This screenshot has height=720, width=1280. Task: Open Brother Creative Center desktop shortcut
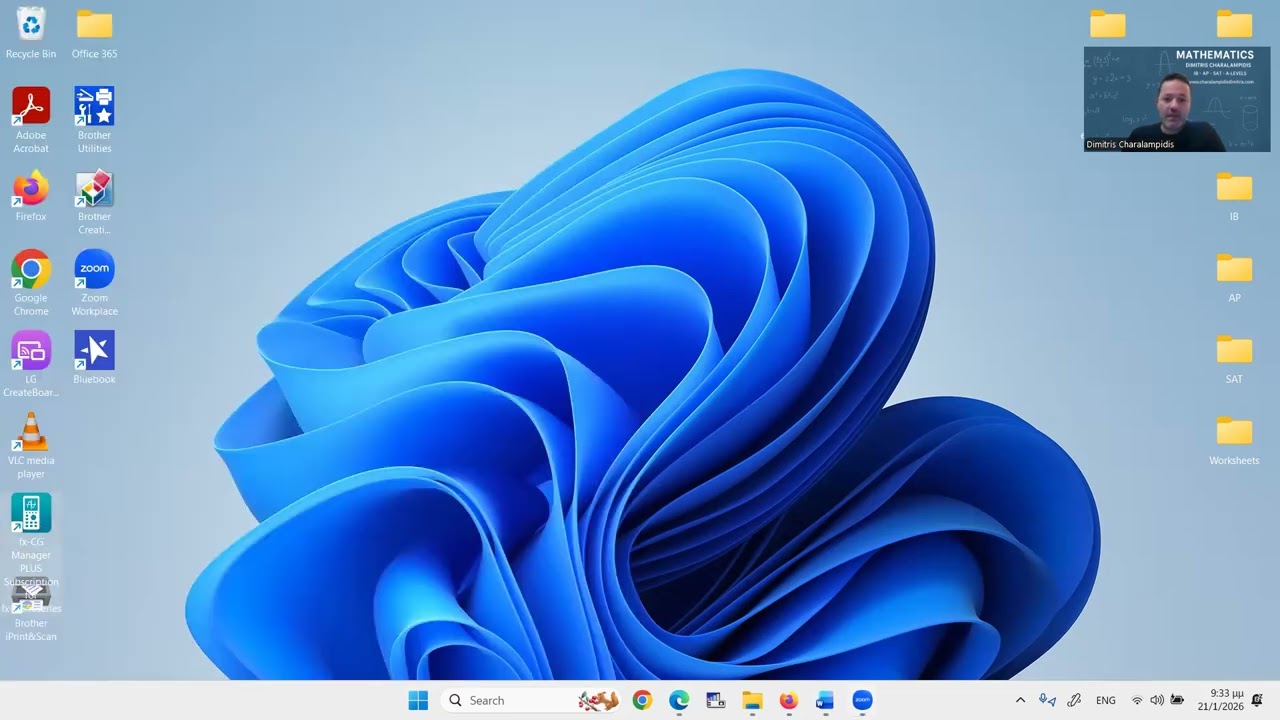(94, 203)
